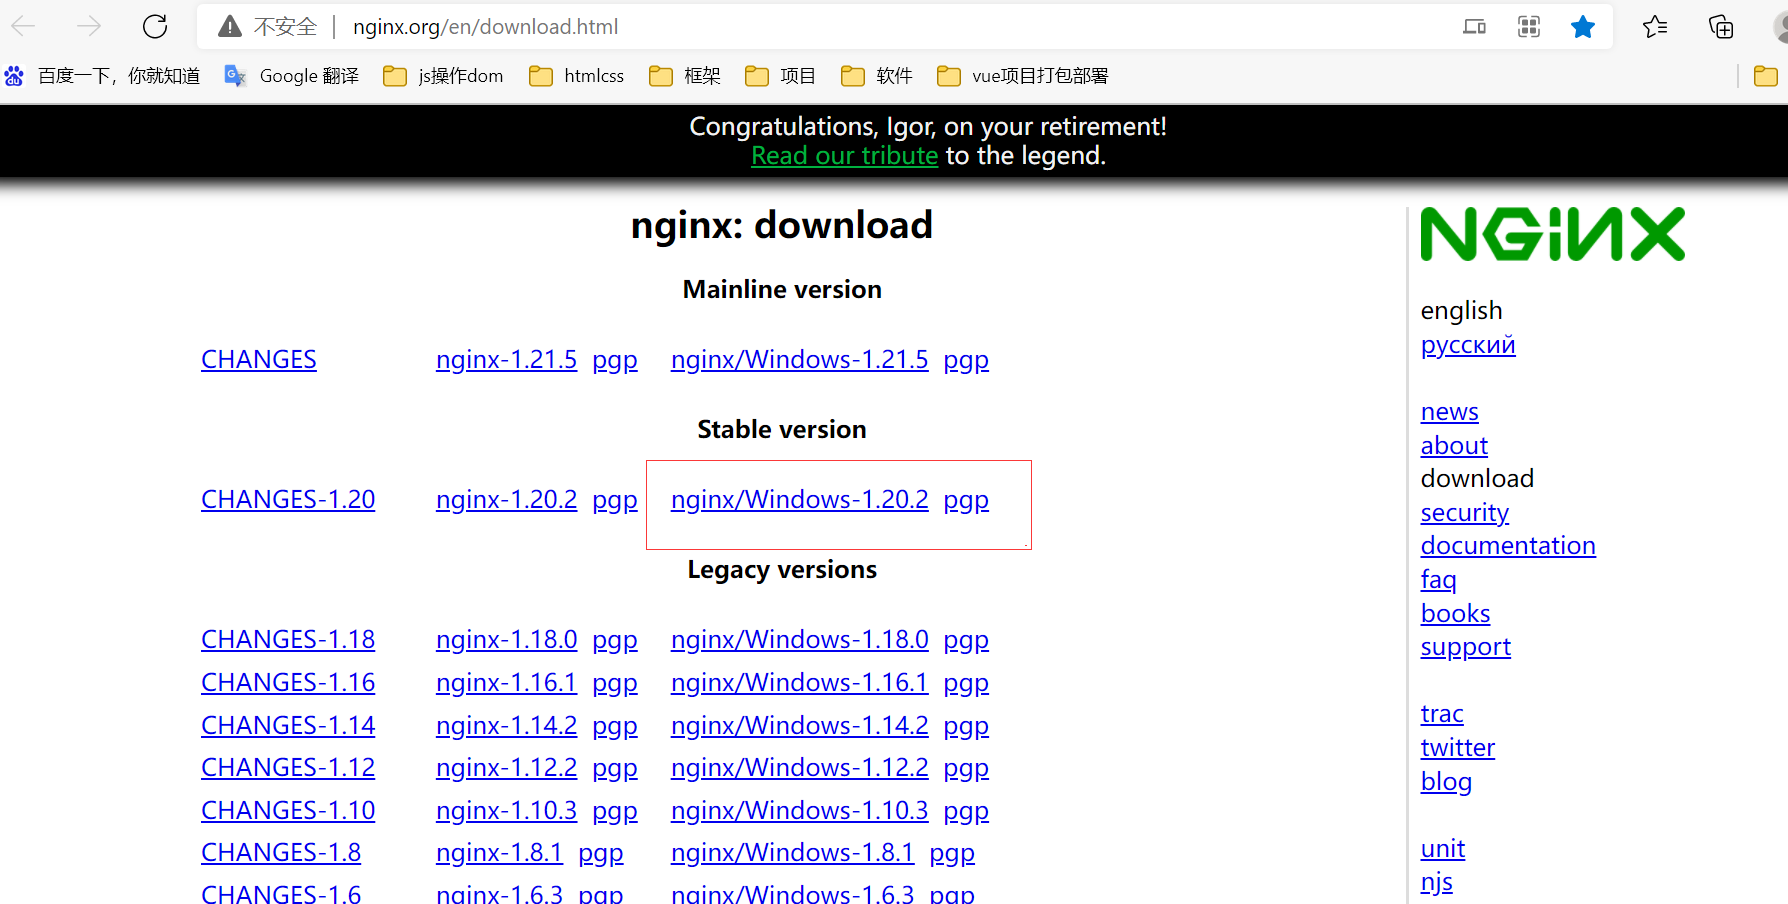Open the unit sidebar link

tap(1443, 849)
